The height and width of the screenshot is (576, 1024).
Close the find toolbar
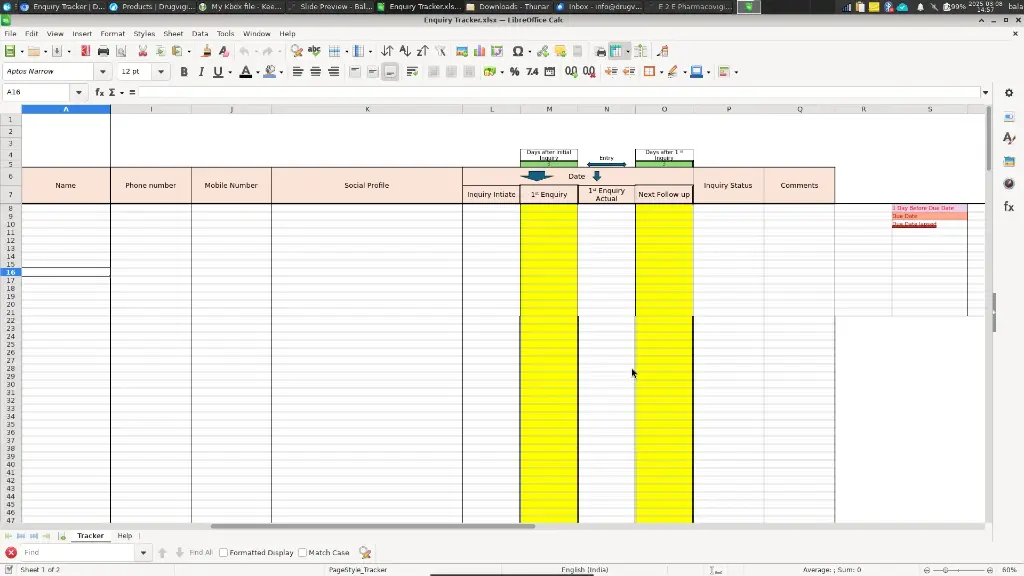click(10, 552)
